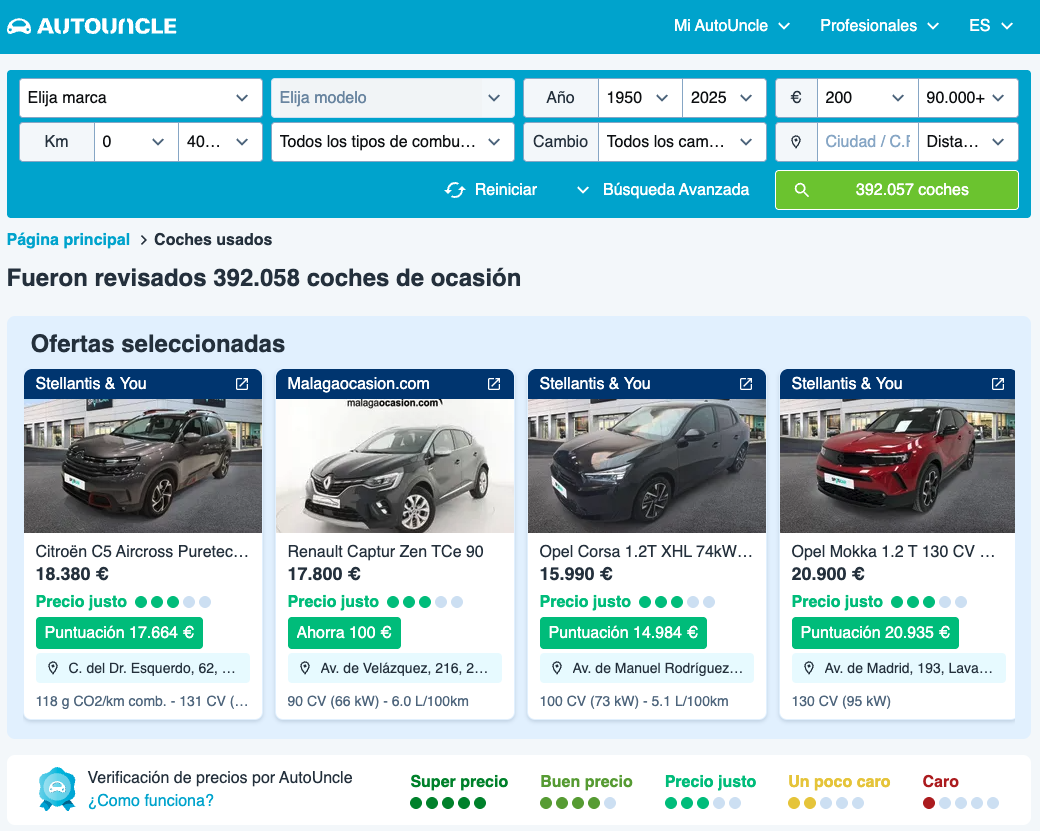The image size is (1040, 831).
Task: Click the AutoUncle car logo
Action: [19, 27]
